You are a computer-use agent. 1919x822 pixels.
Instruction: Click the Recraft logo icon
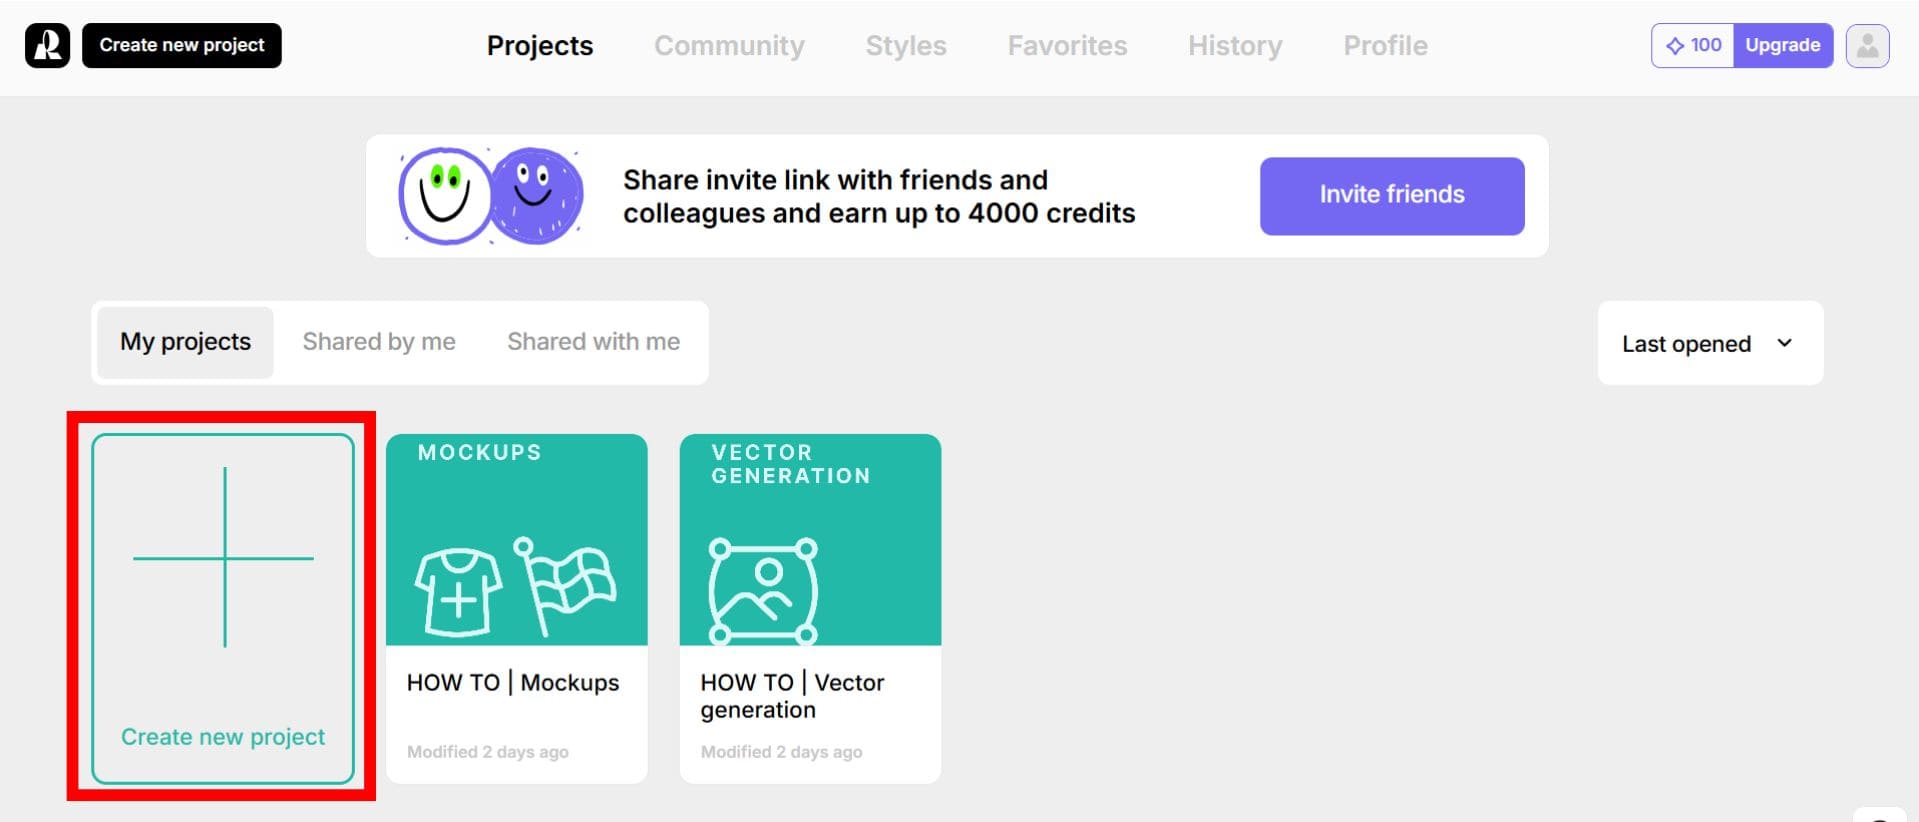[47, 46]
